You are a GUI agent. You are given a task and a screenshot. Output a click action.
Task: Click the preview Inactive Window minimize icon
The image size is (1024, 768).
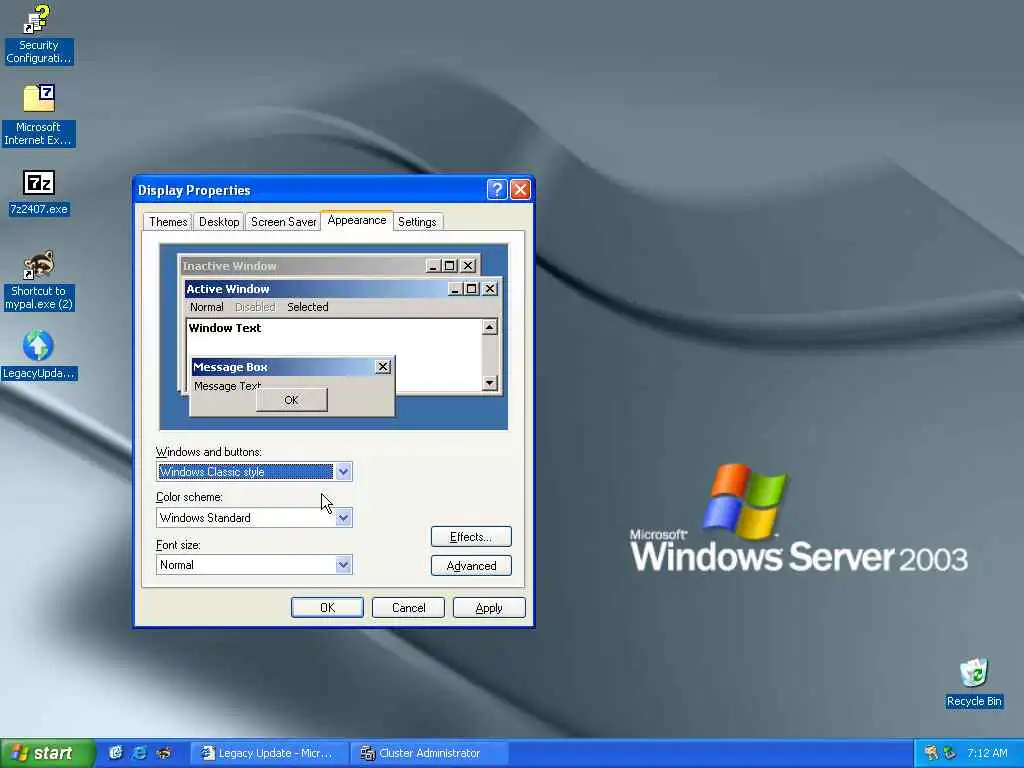click(x=433, y=266)
